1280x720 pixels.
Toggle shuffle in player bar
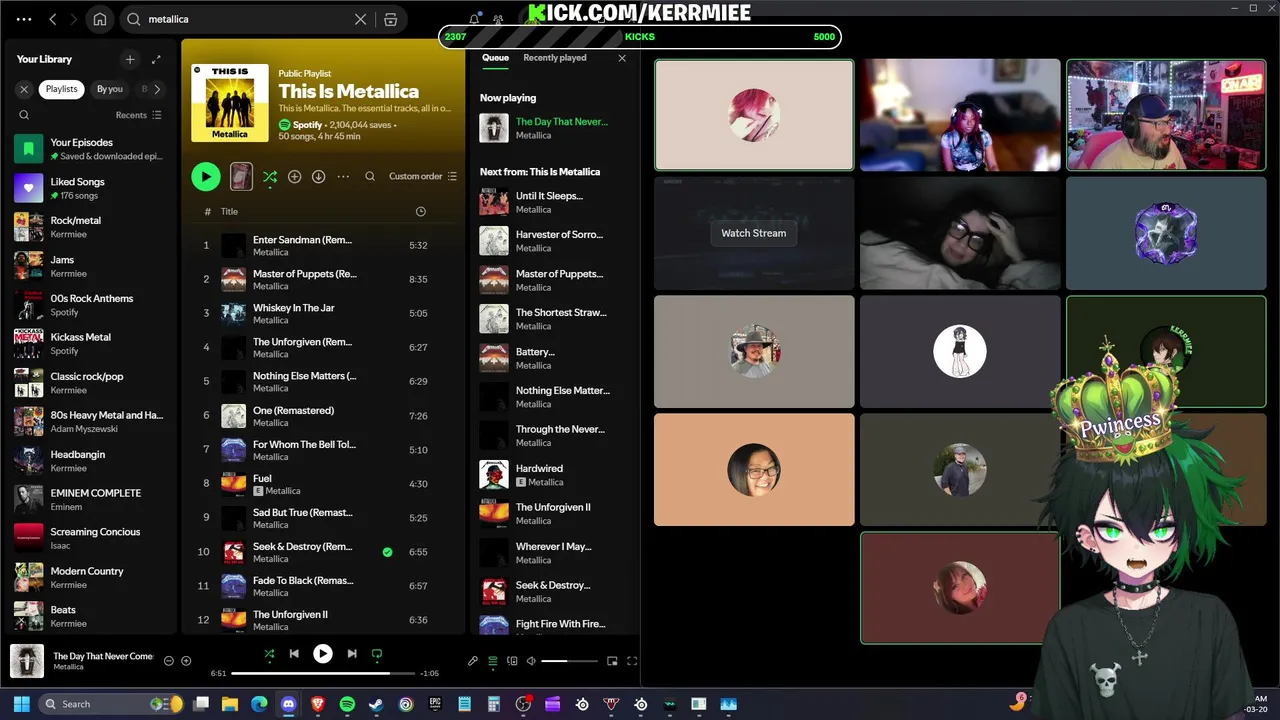coord(269,653)
